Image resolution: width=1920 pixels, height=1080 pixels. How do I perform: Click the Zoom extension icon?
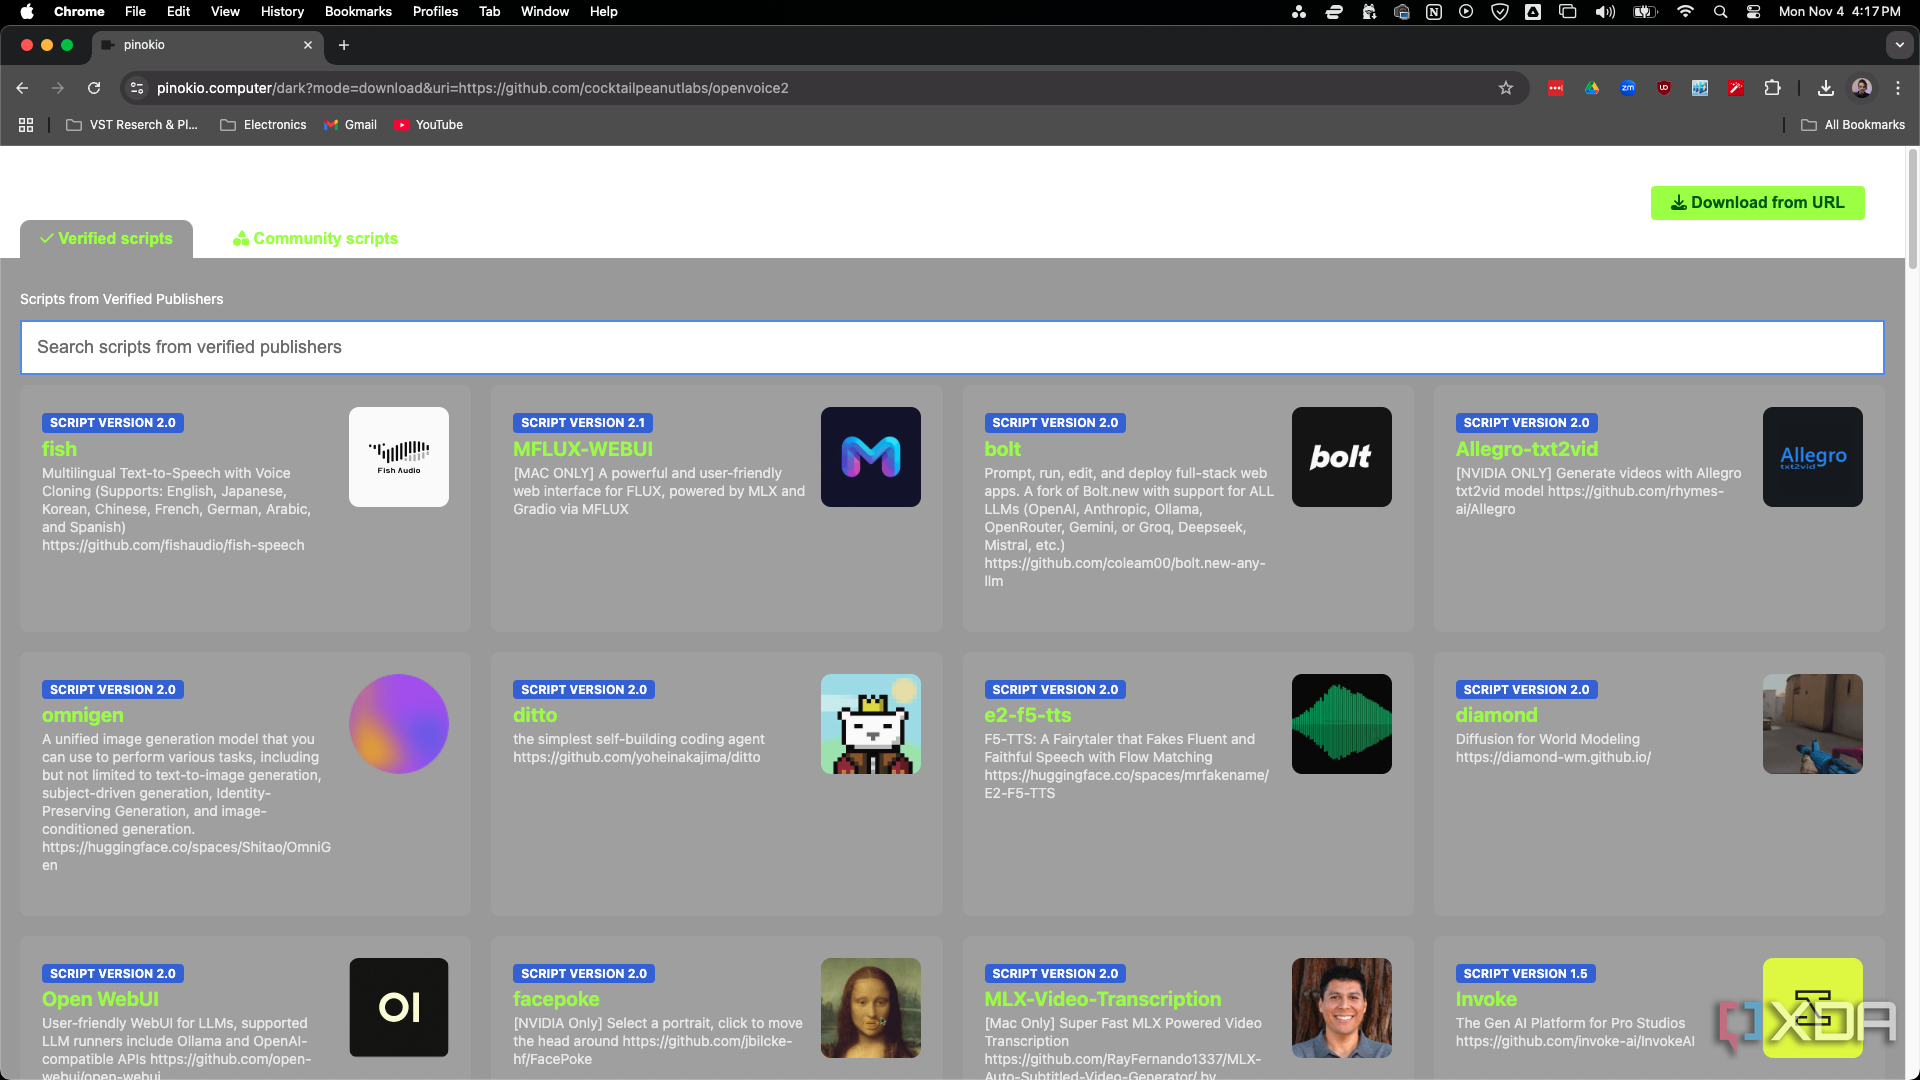(1628, 88)
